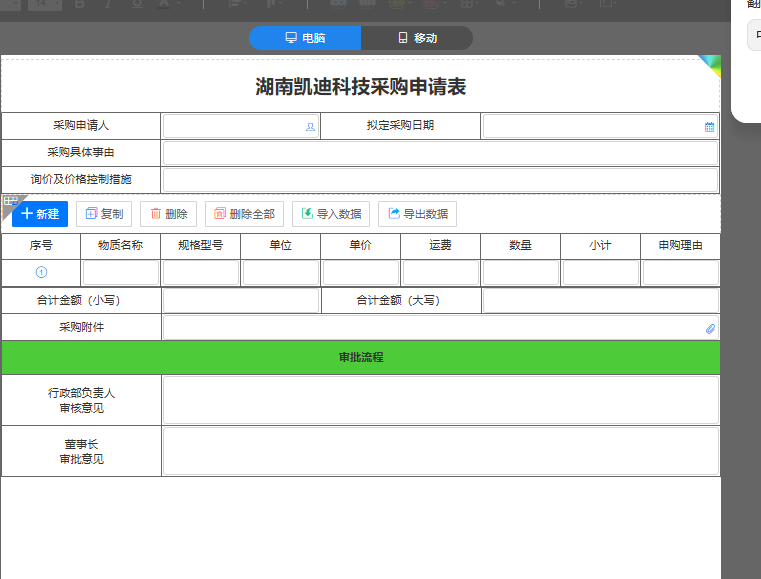Click the 删除 button
The height and width of the screenshot is (579, 761).
168,214
